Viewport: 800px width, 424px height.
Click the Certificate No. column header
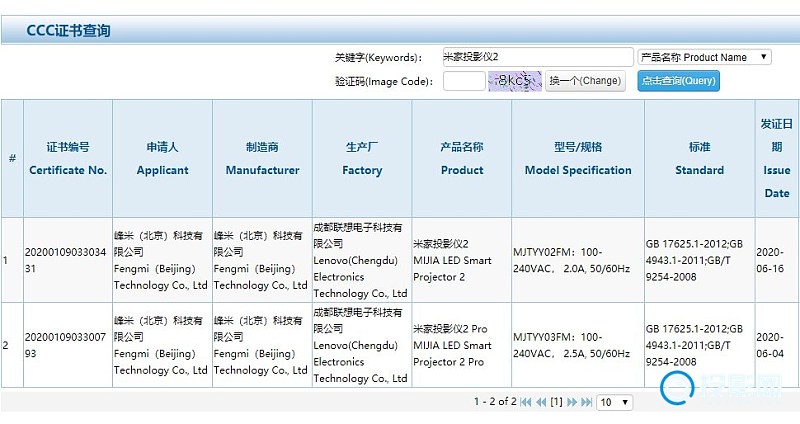point(68,159)
